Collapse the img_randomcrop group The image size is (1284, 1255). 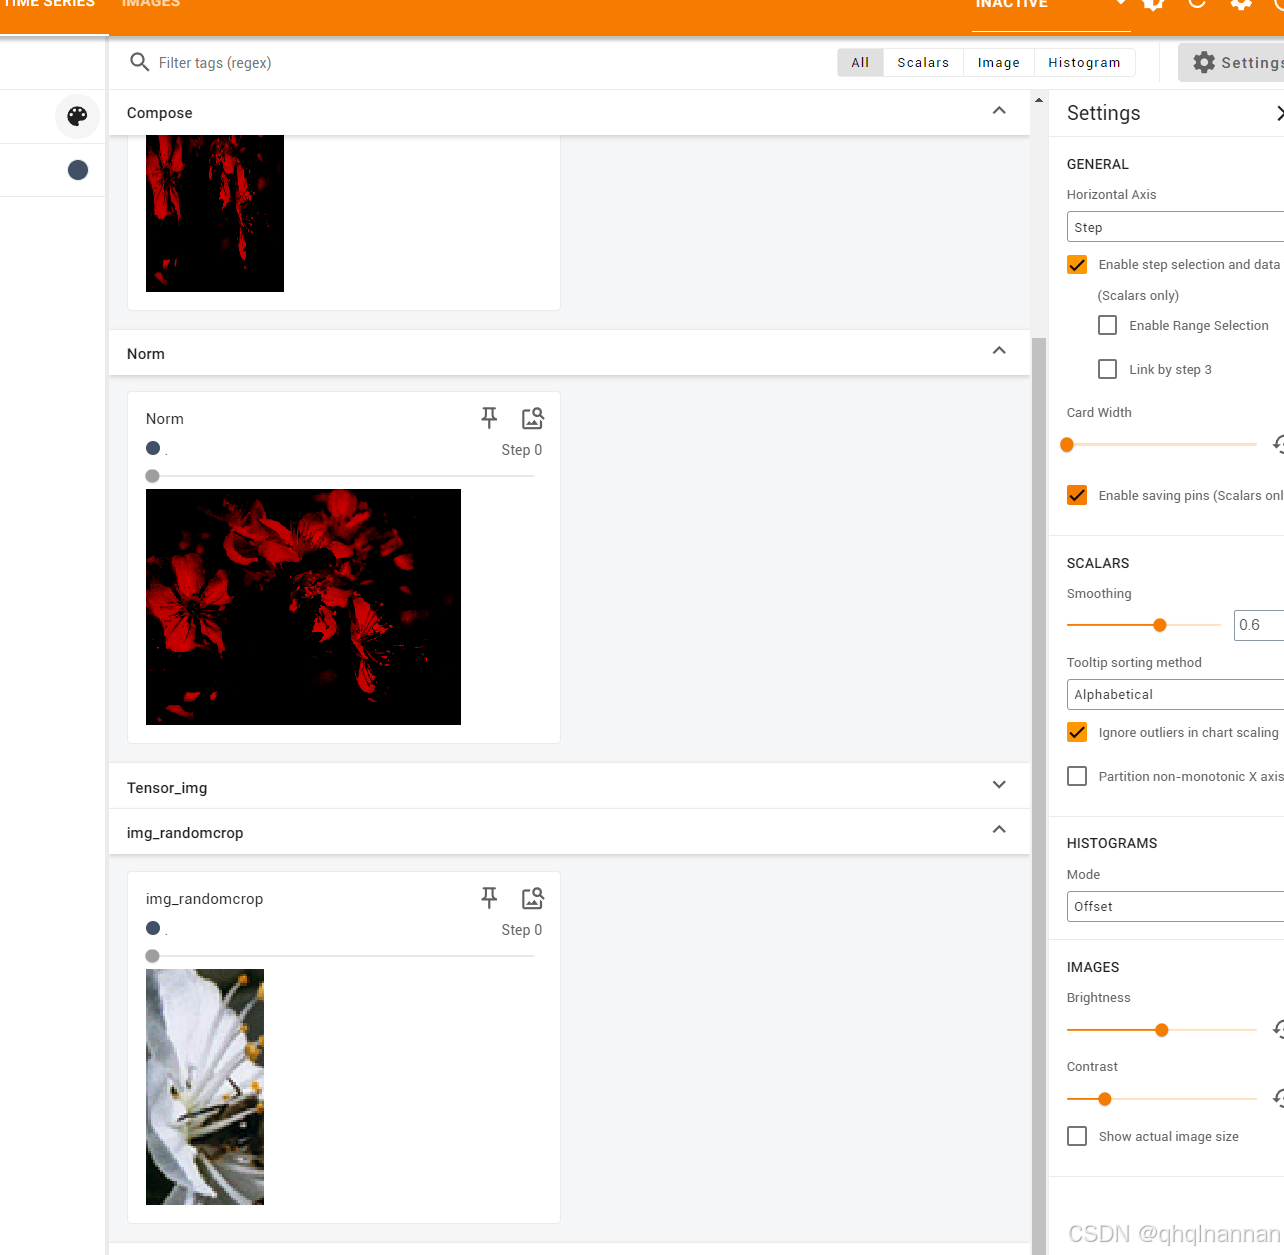coord(999,829)
